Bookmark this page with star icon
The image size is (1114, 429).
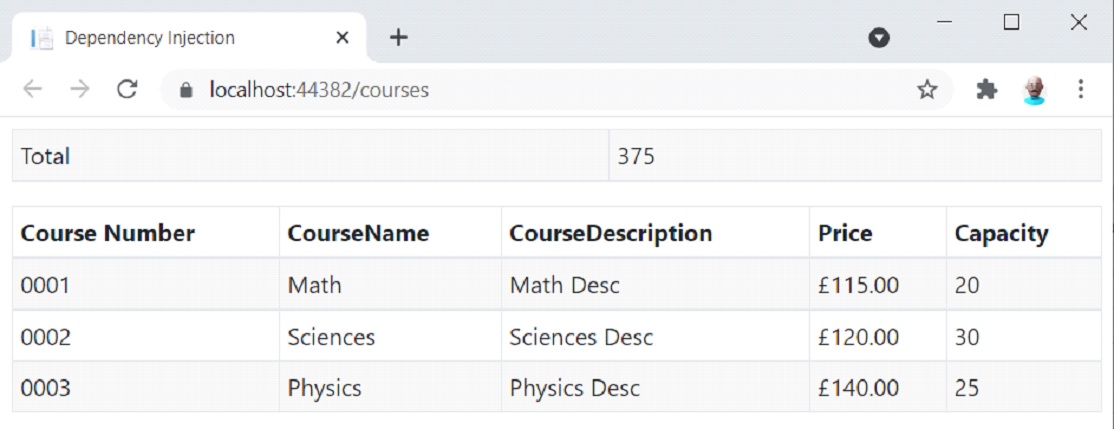(x=927, y=90)
